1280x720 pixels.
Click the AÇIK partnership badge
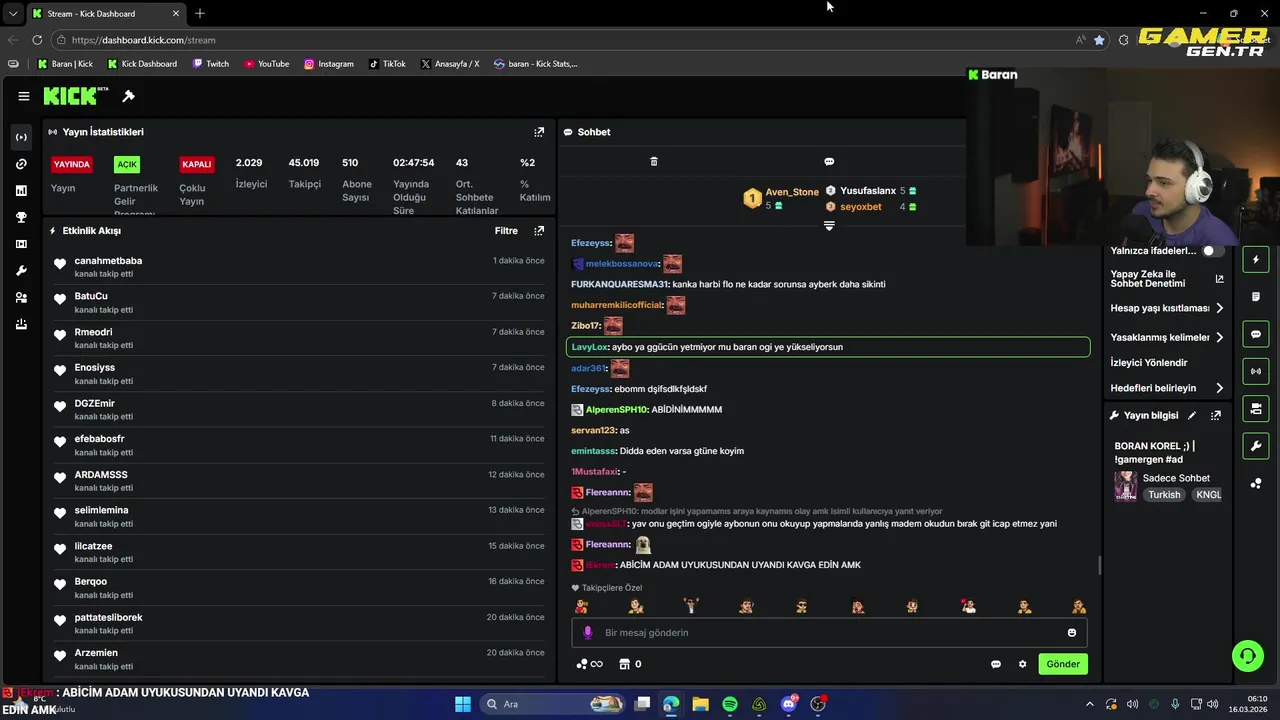point(127,164)
